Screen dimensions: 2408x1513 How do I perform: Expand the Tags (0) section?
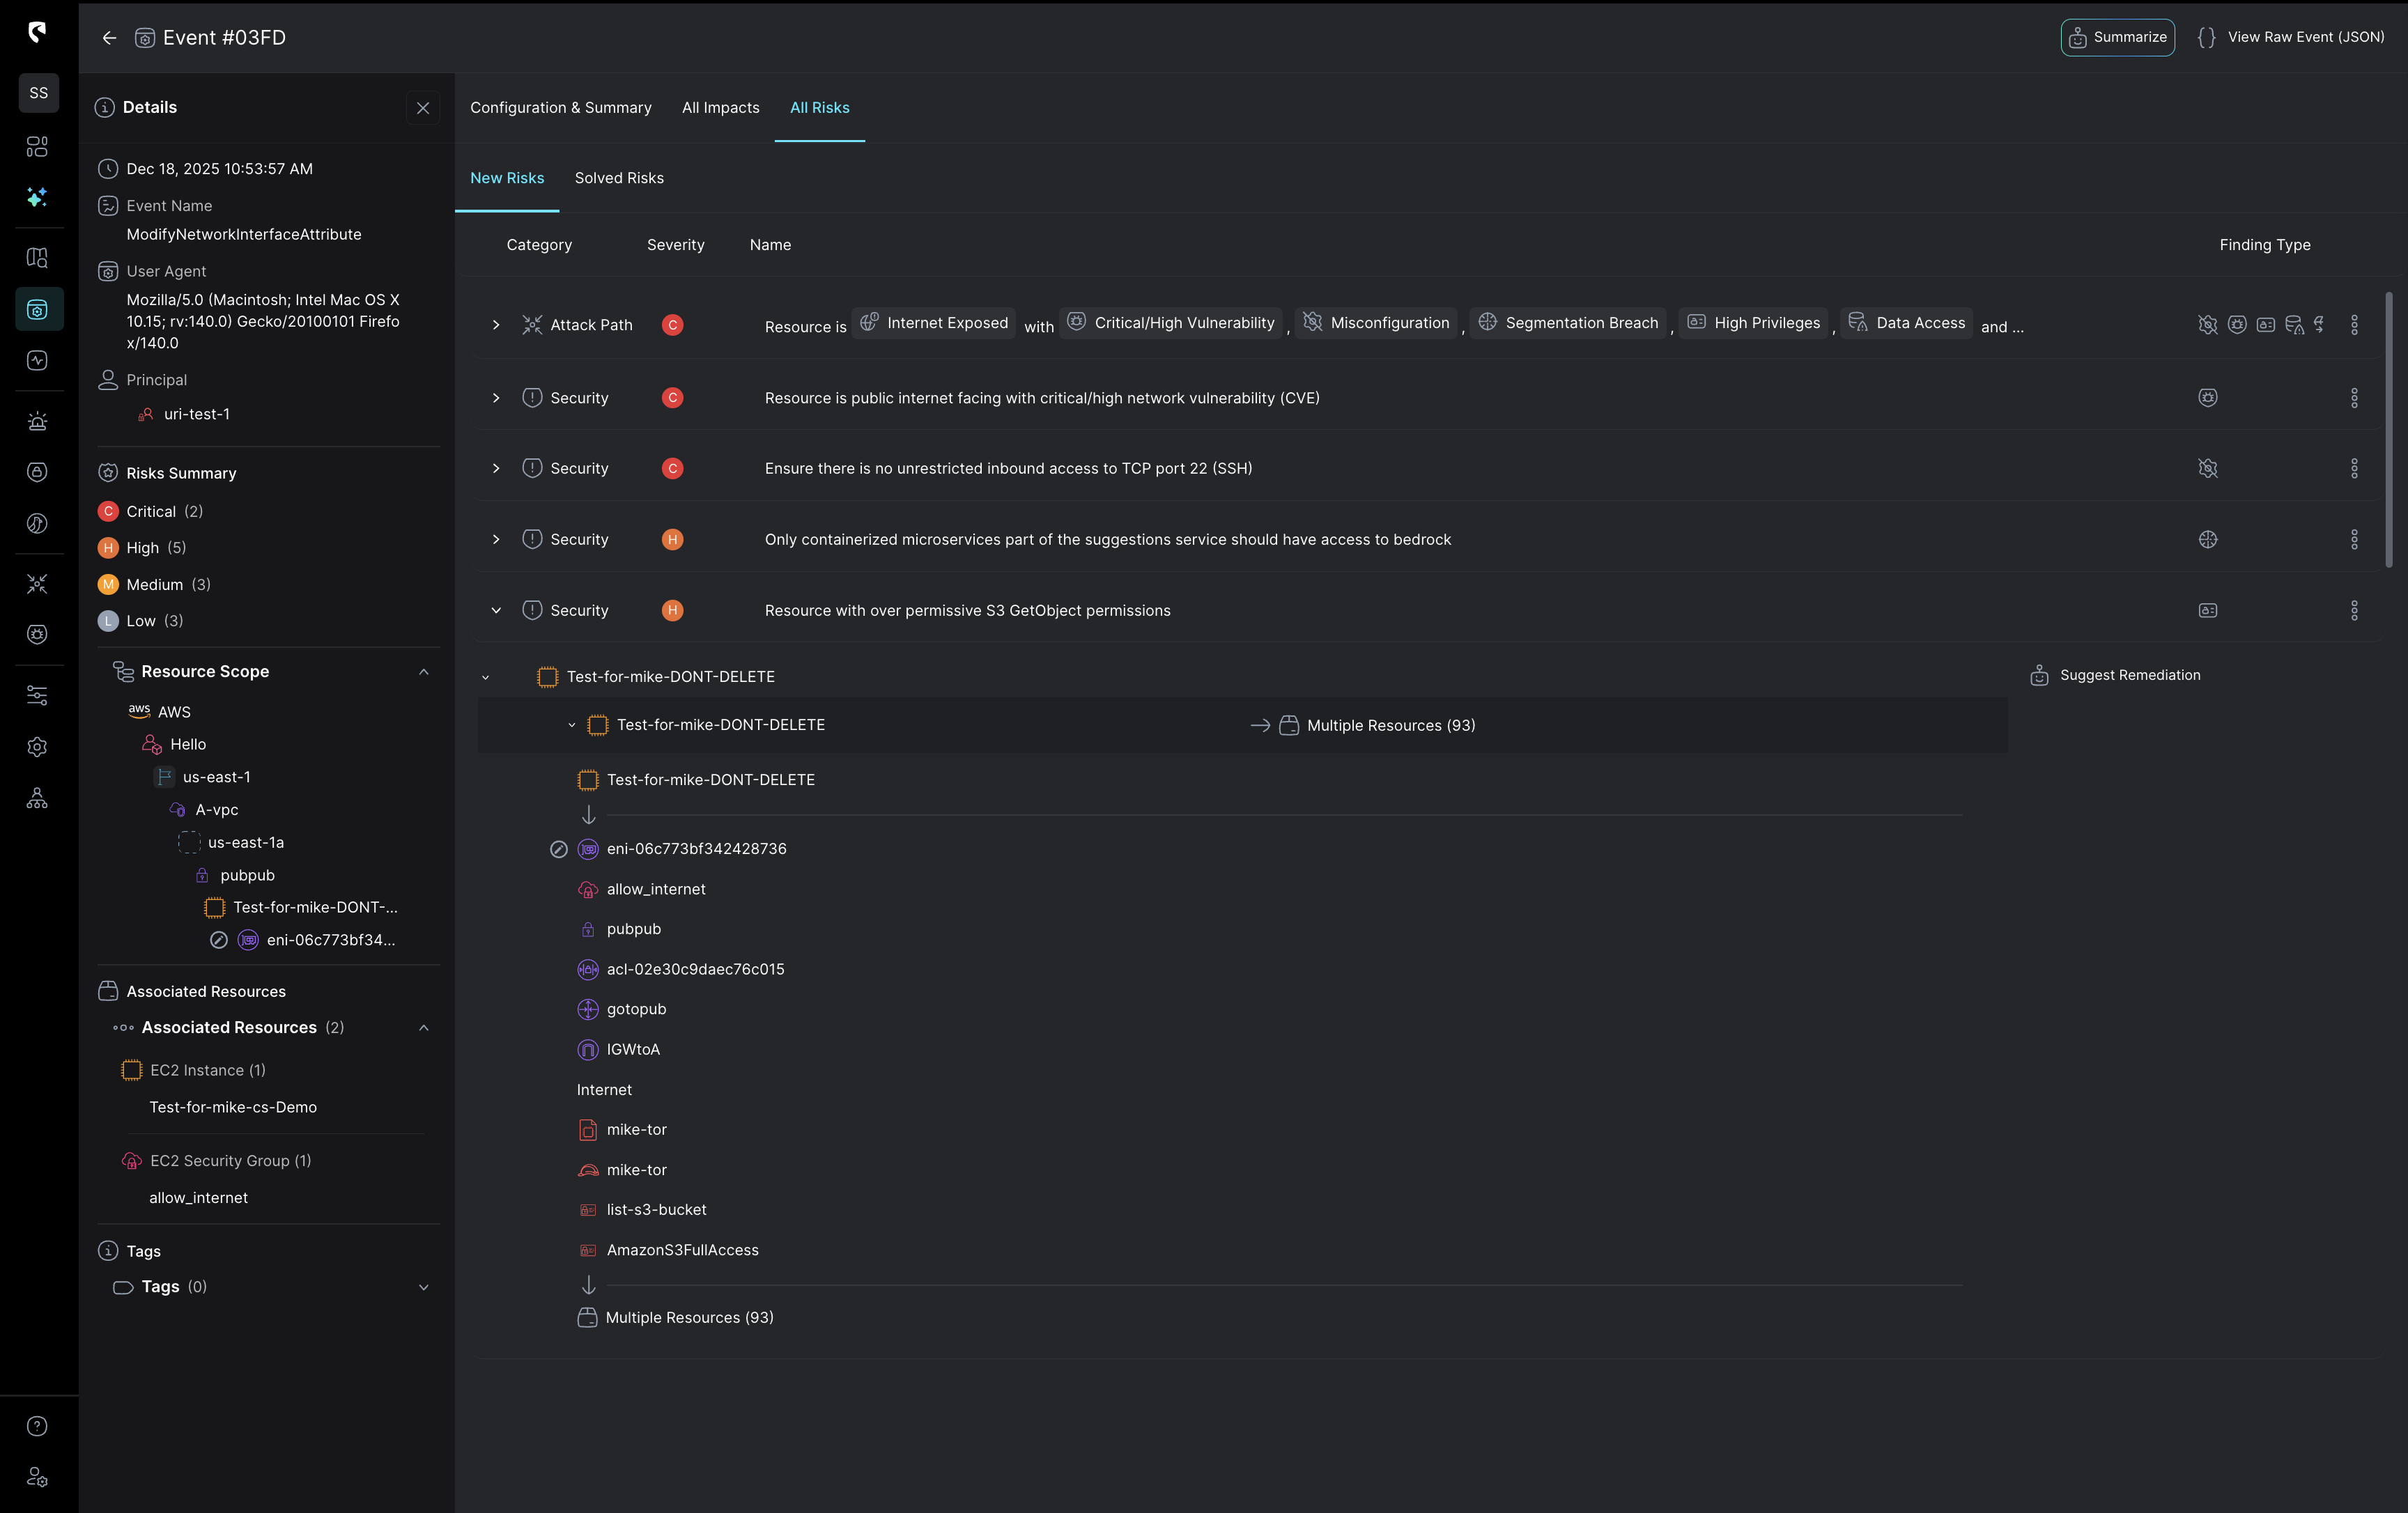pos(424,1287)
